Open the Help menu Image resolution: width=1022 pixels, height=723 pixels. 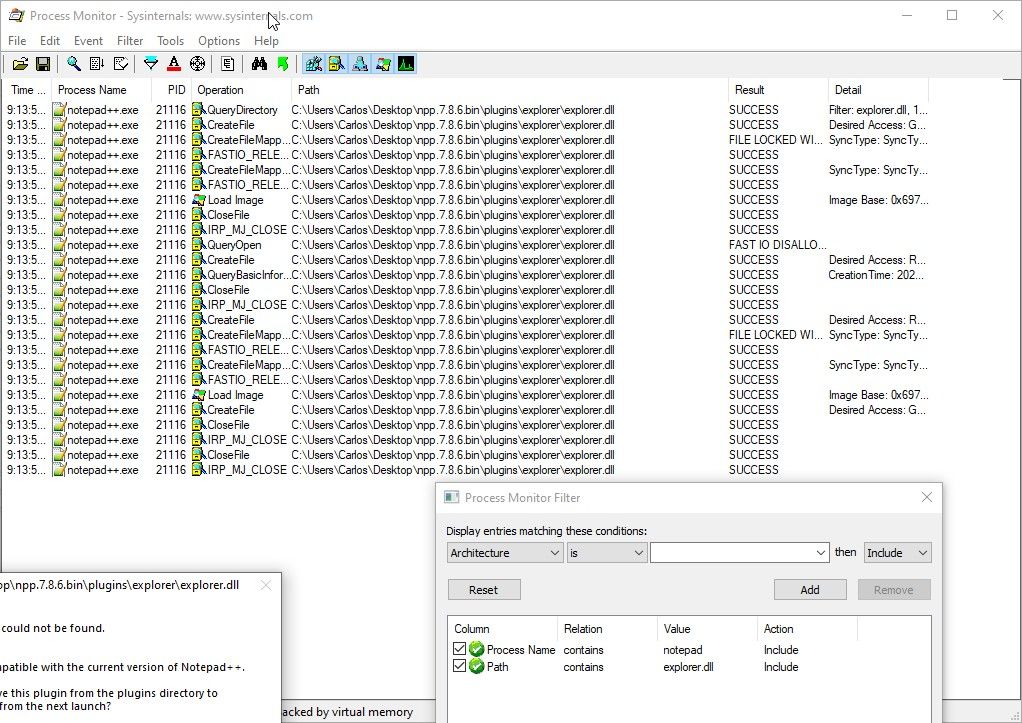tap(266, 40)
